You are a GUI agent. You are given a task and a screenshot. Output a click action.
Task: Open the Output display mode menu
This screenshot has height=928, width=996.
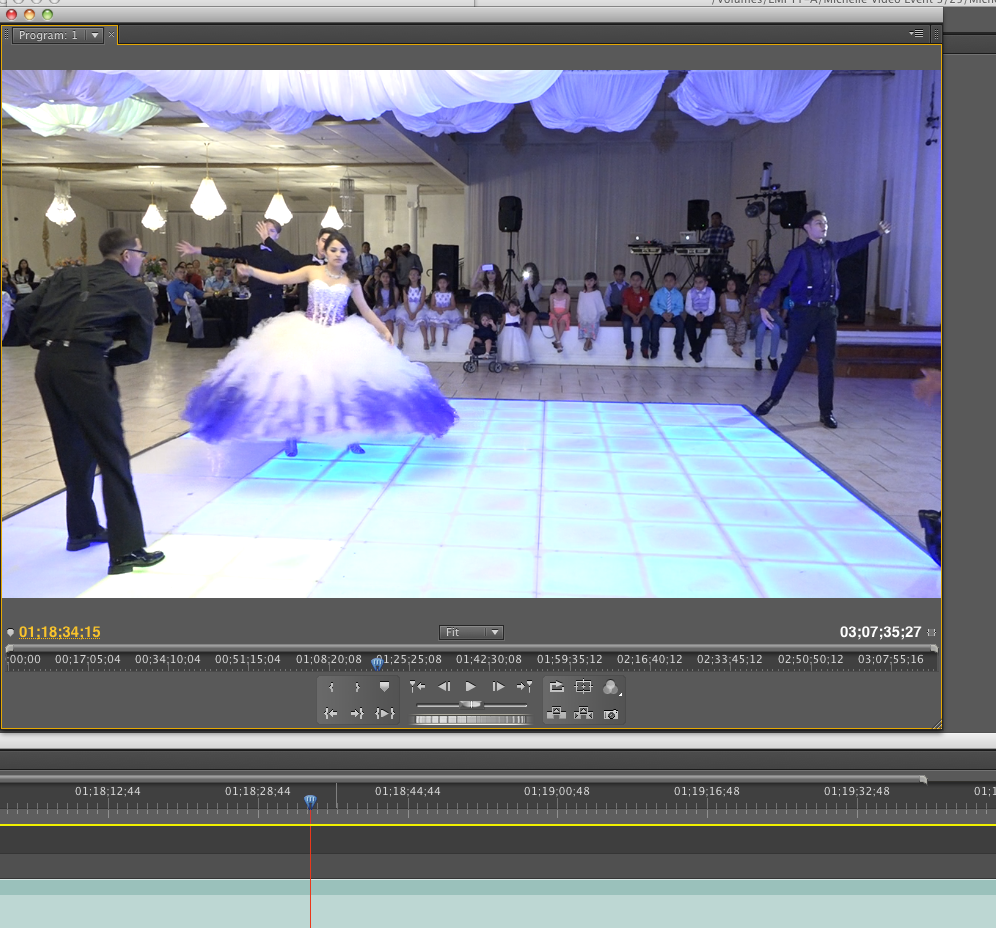click(611, 687)
